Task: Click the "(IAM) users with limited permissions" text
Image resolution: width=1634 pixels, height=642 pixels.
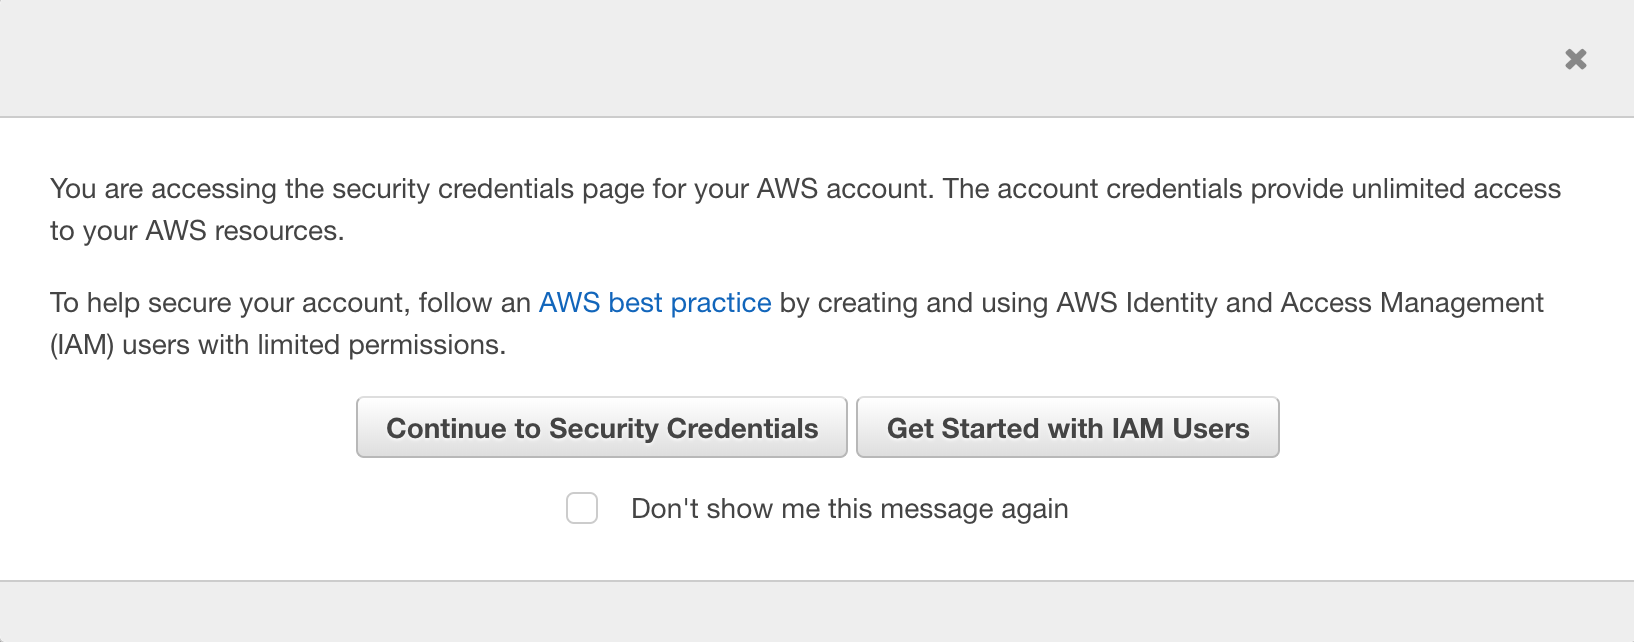Action: pyautogui.click(x=278, y=345)
